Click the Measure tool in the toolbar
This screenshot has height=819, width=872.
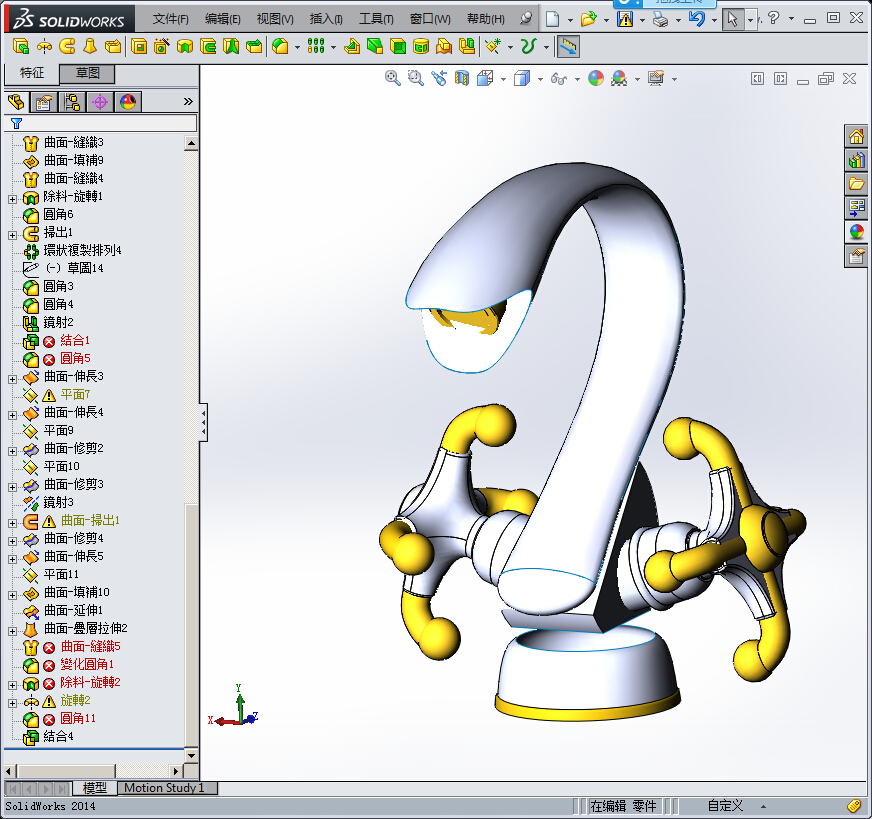567,46
